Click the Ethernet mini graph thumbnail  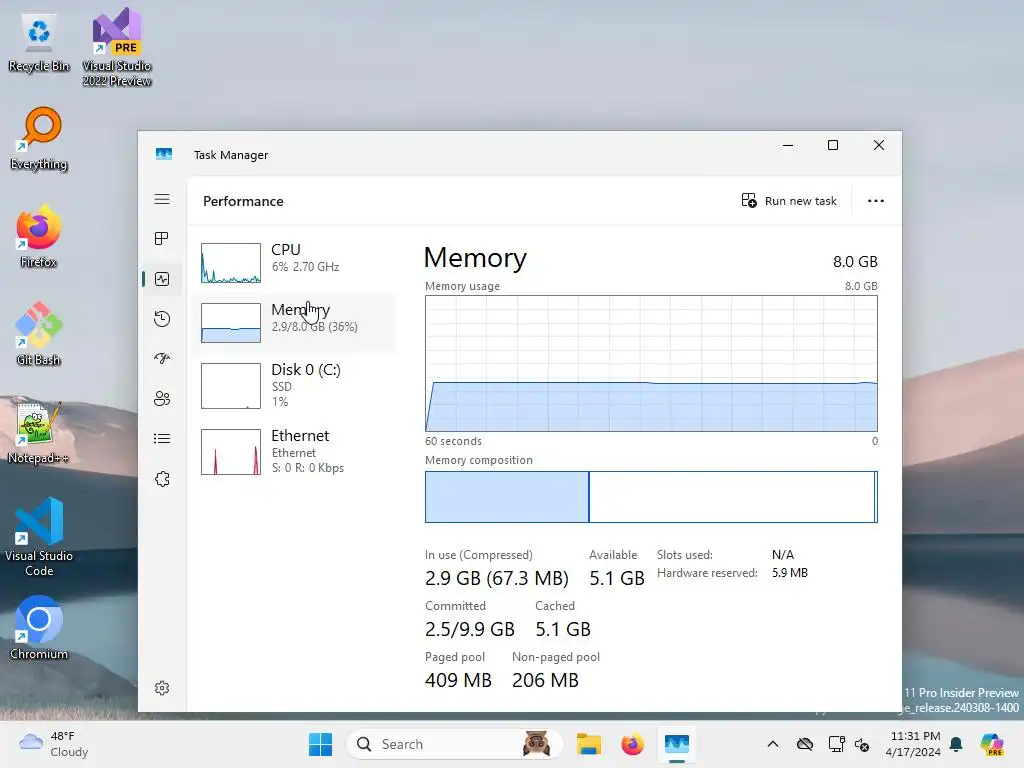coord(231,452)
